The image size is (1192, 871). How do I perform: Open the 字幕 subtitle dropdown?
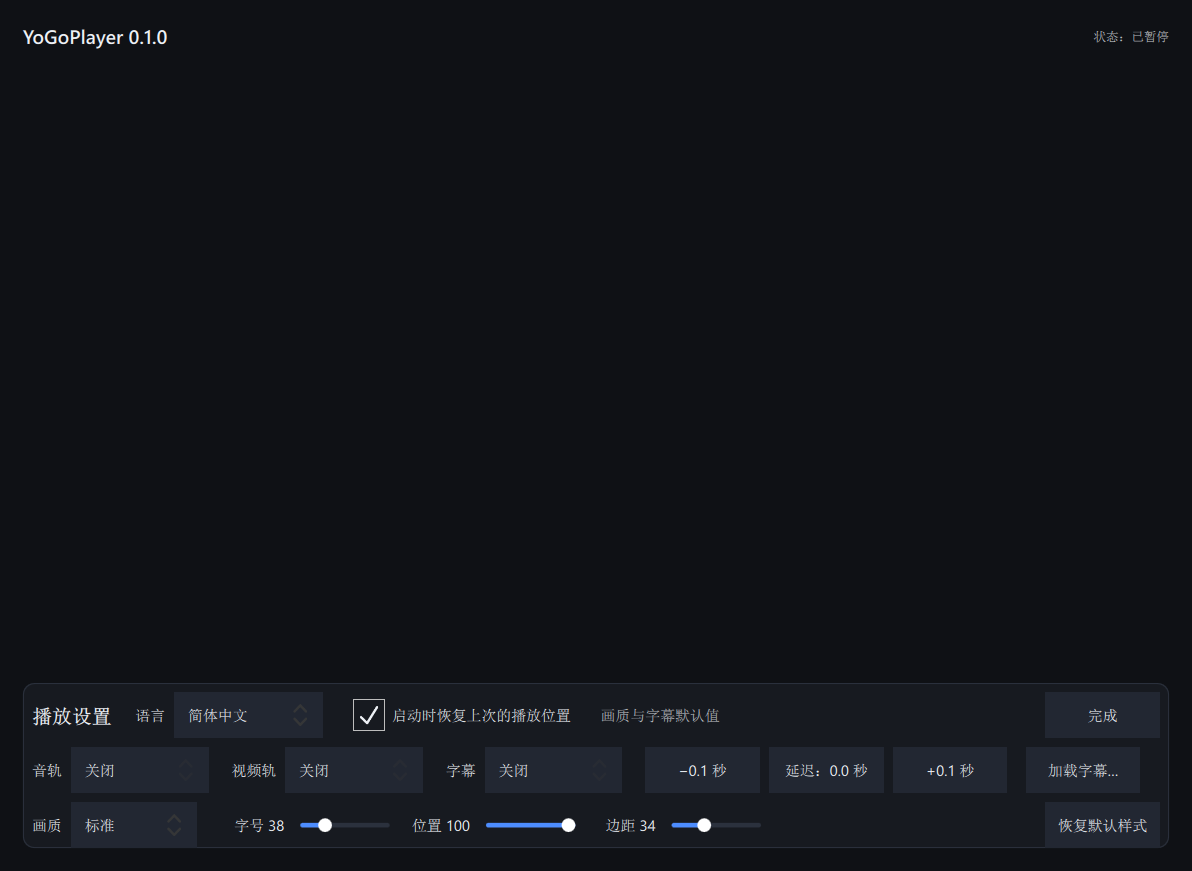pos(553,770)
